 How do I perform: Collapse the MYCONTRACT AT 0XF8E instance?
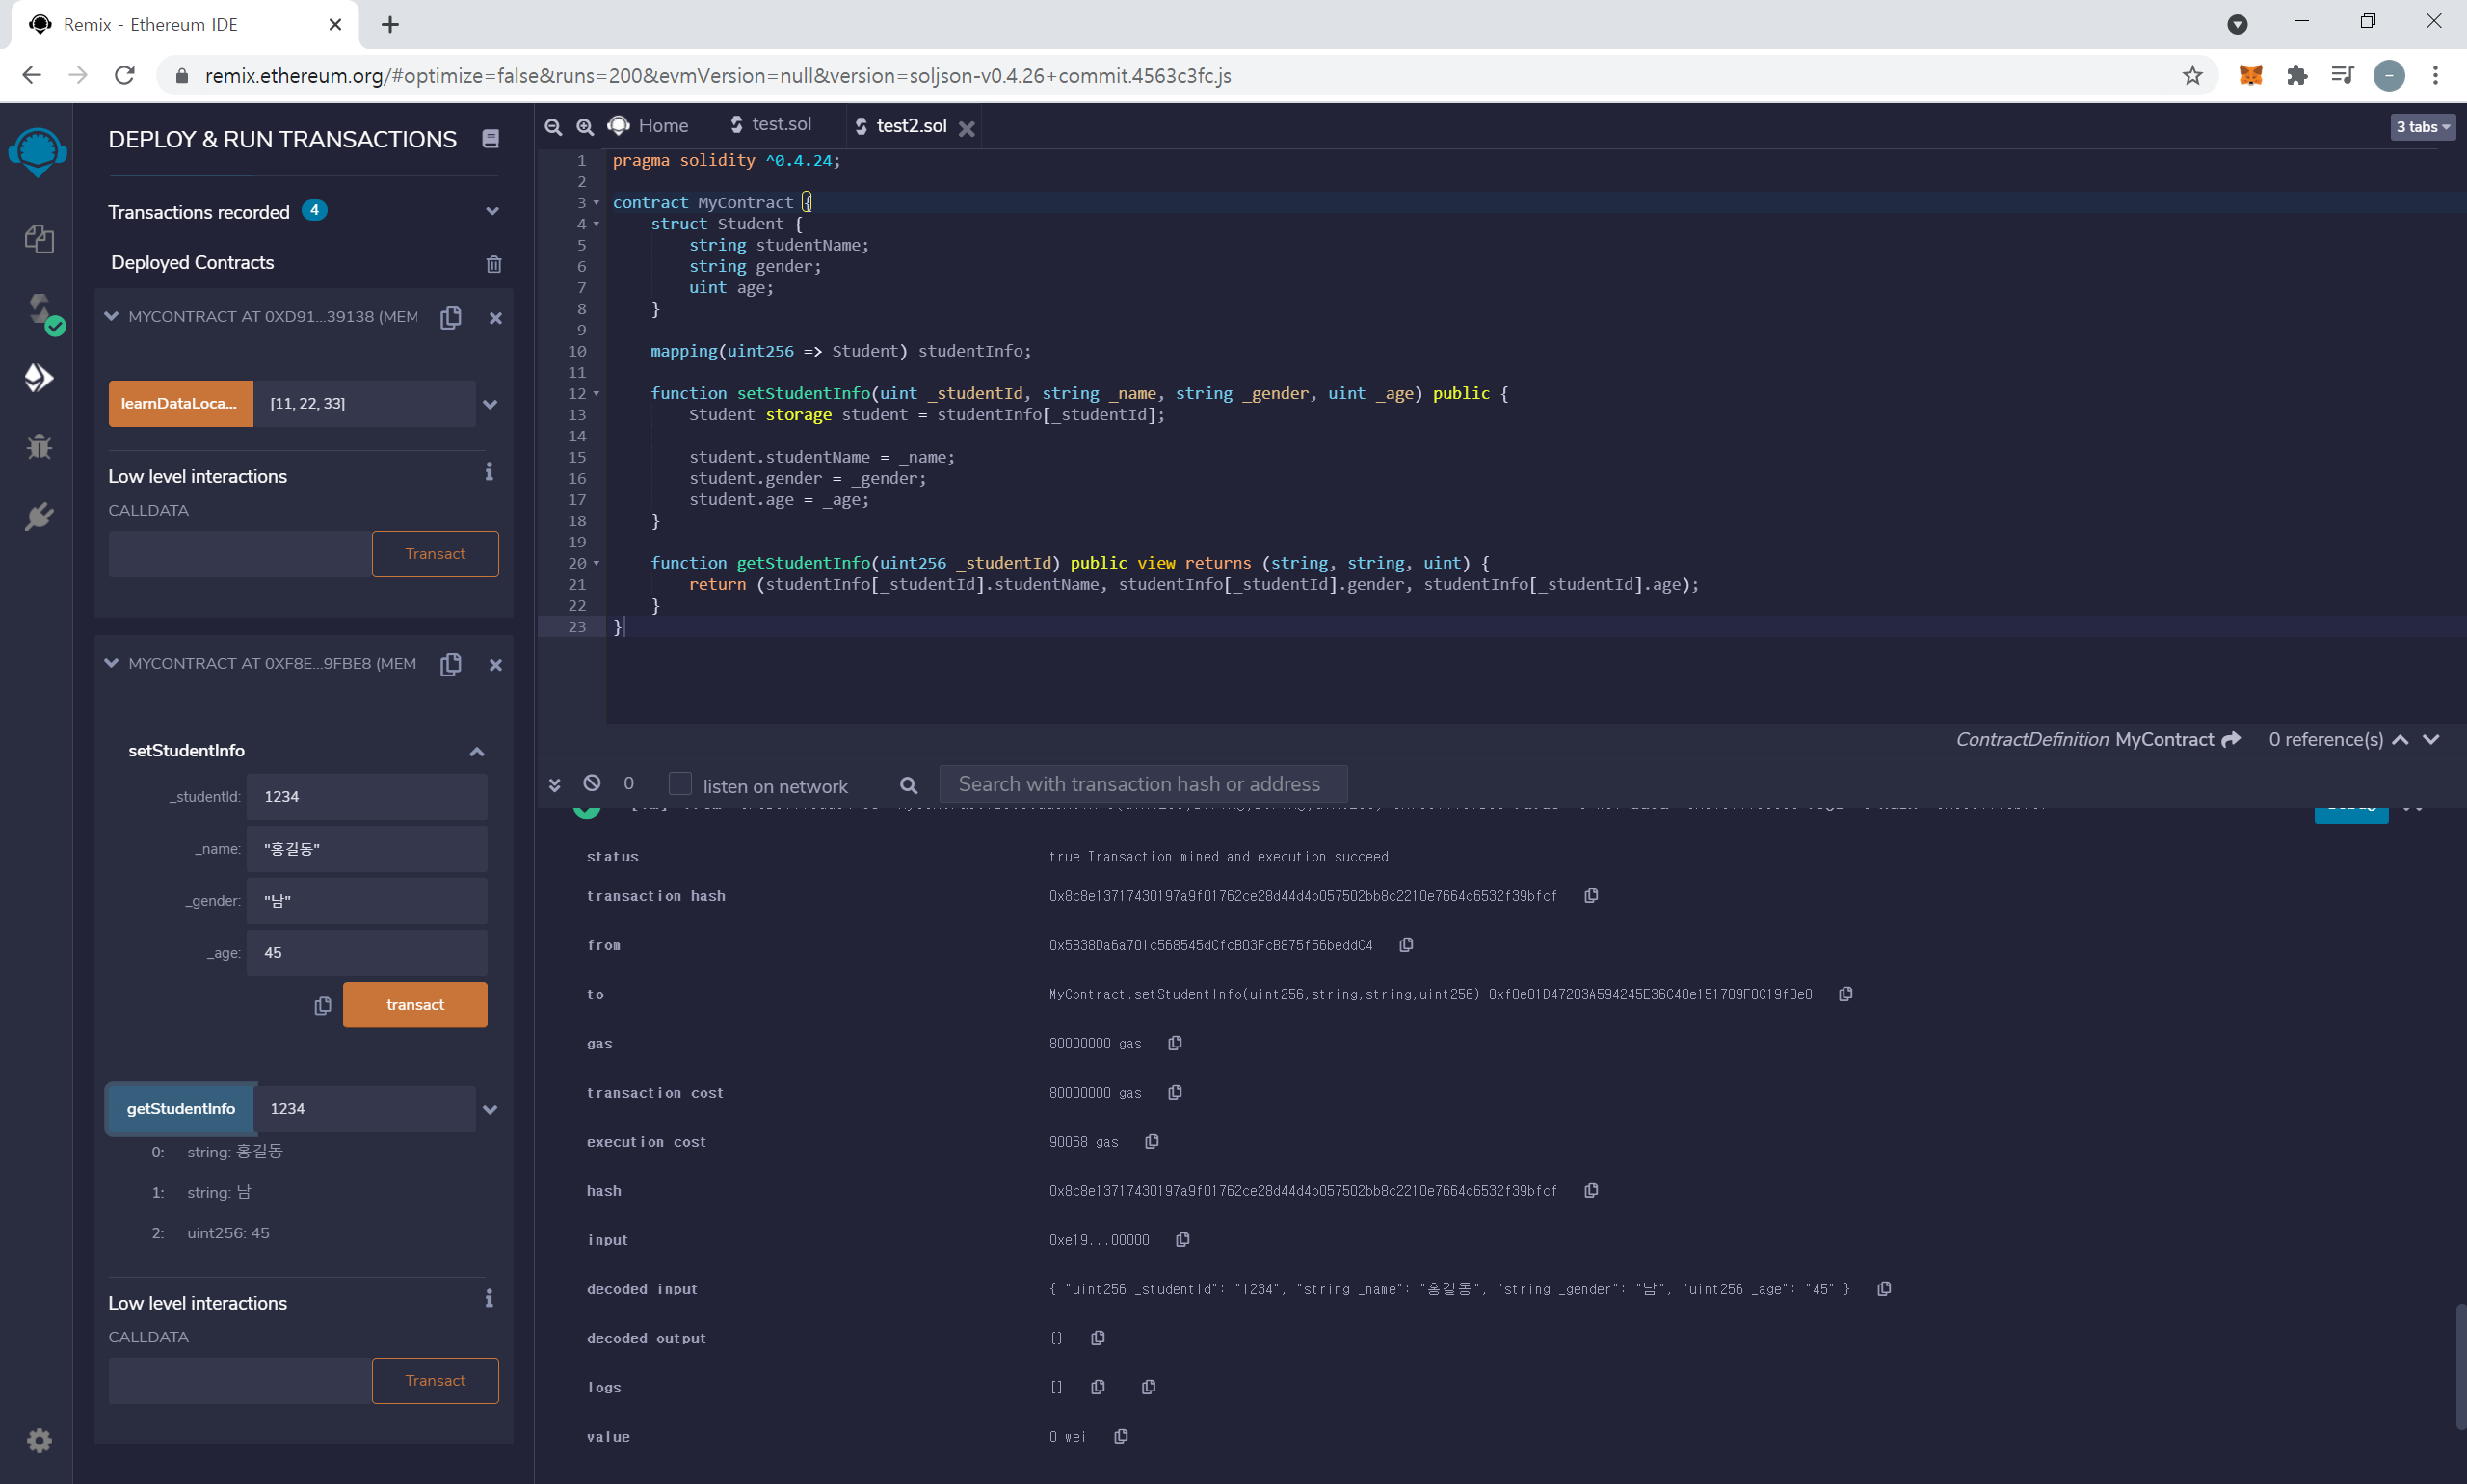(x=111, y=663)
